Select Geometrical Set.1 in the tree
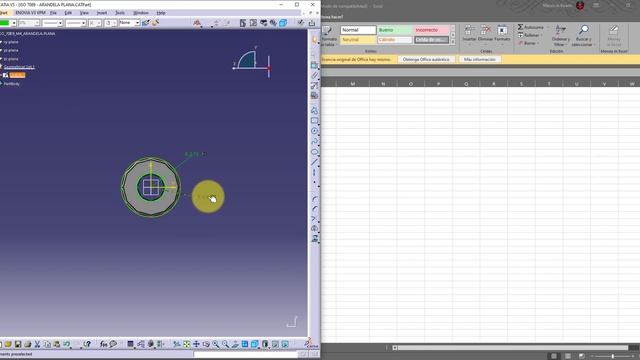The image size is (640, 360). (x=19, y=67)
